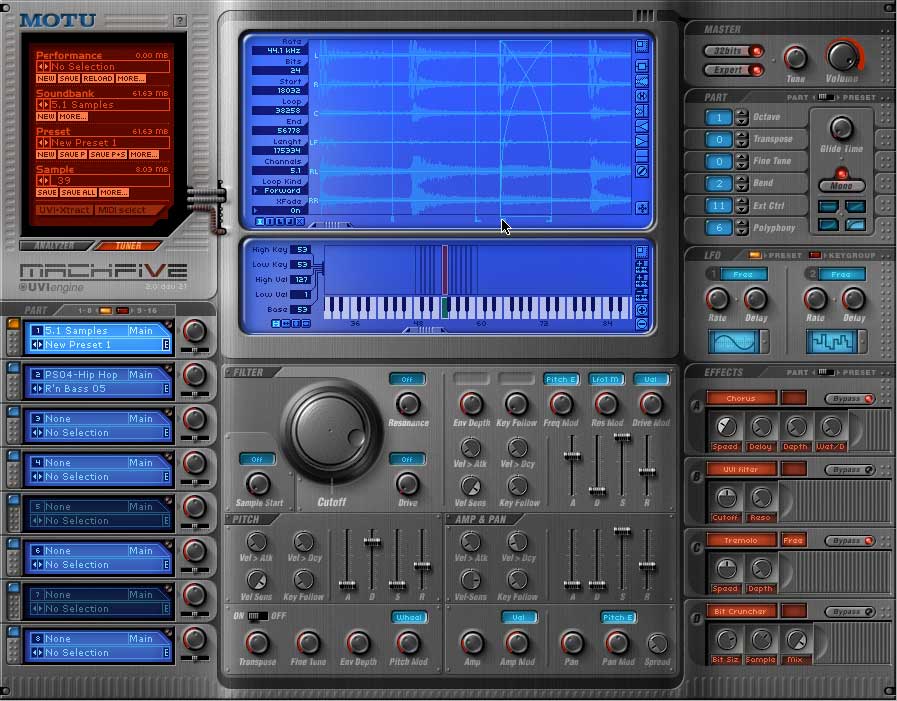The height and width of the screenshot is (701, 897).
Task: Click the move arrows icon at waveform bottom right
Action: coord(642,208)
